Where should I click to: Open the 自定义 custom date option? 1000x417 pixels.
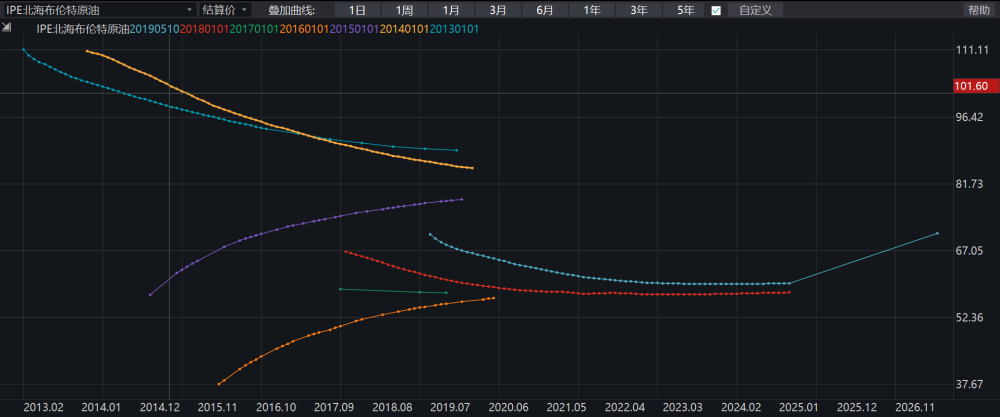tap(755, 10)
